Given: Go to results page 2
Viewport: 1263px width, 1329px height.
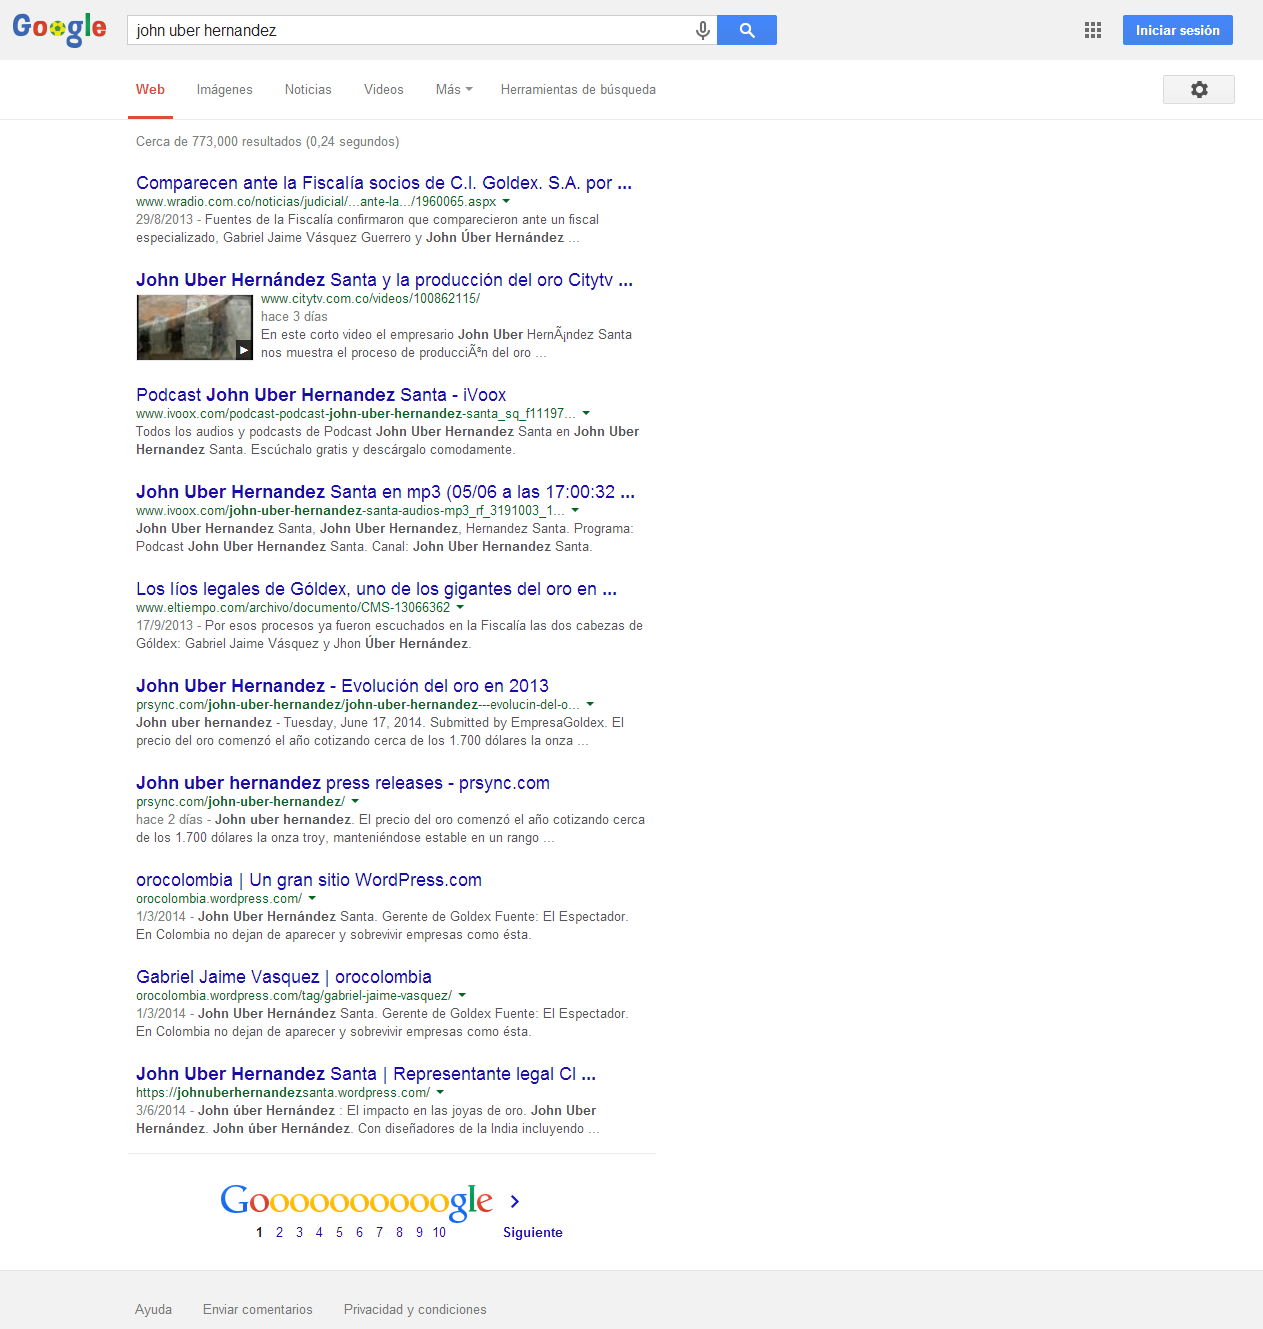Looking at the screenshot, I should tap(279, 1232).
